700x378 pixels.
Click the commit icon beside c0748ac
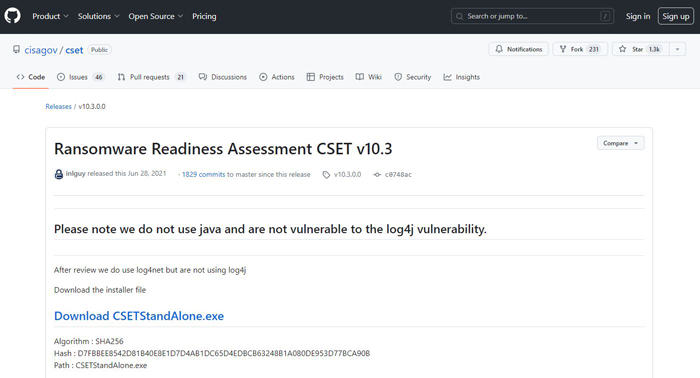point(377,174)
